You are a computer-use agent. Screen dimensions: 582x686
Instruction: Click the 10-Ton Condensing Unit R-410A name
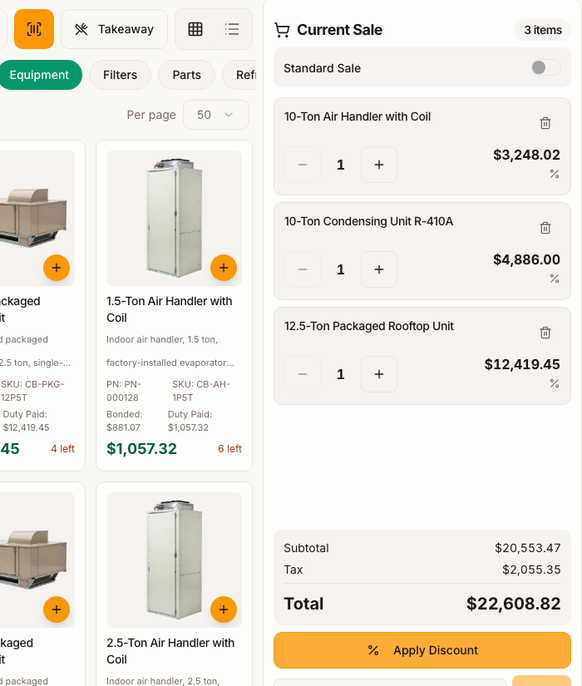point(368,221)
